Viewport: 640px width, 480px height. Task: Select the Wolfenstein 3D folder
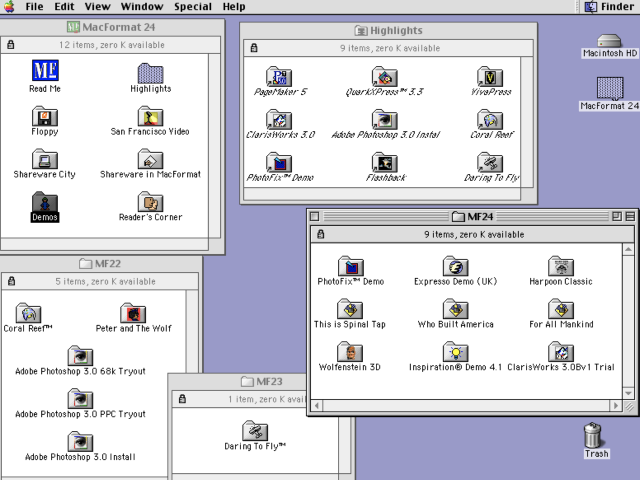[350, 351]
